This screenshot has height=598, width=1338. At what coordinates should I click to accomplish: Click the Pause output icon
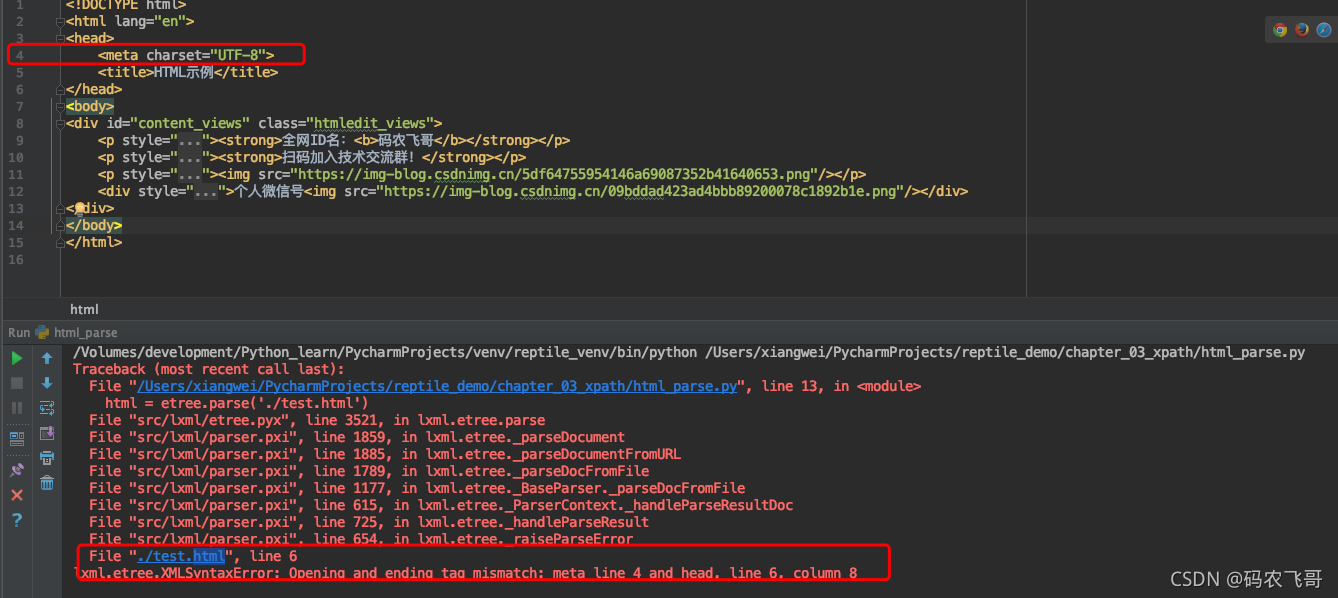coord(16,408)
